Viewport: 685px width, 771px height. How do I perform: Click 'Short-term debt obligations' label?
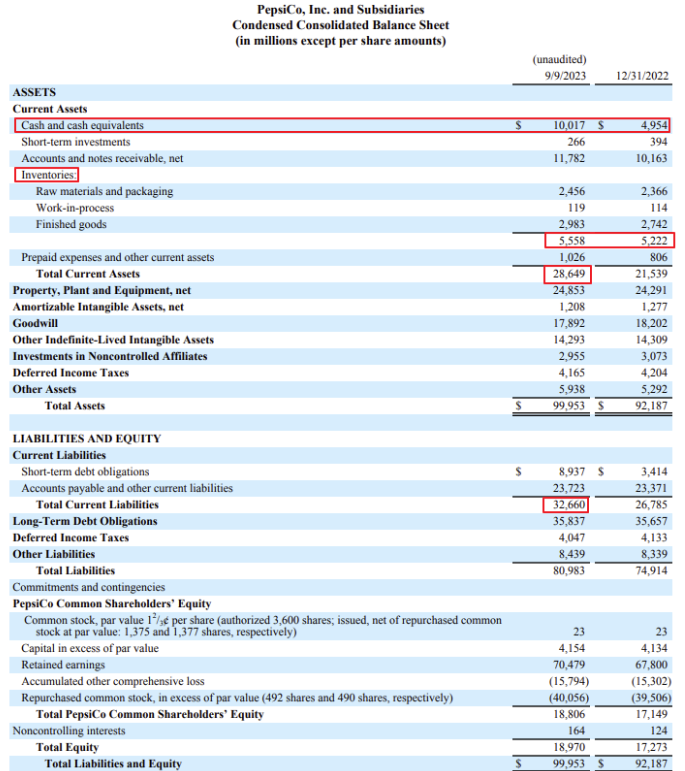pos(85,472)
